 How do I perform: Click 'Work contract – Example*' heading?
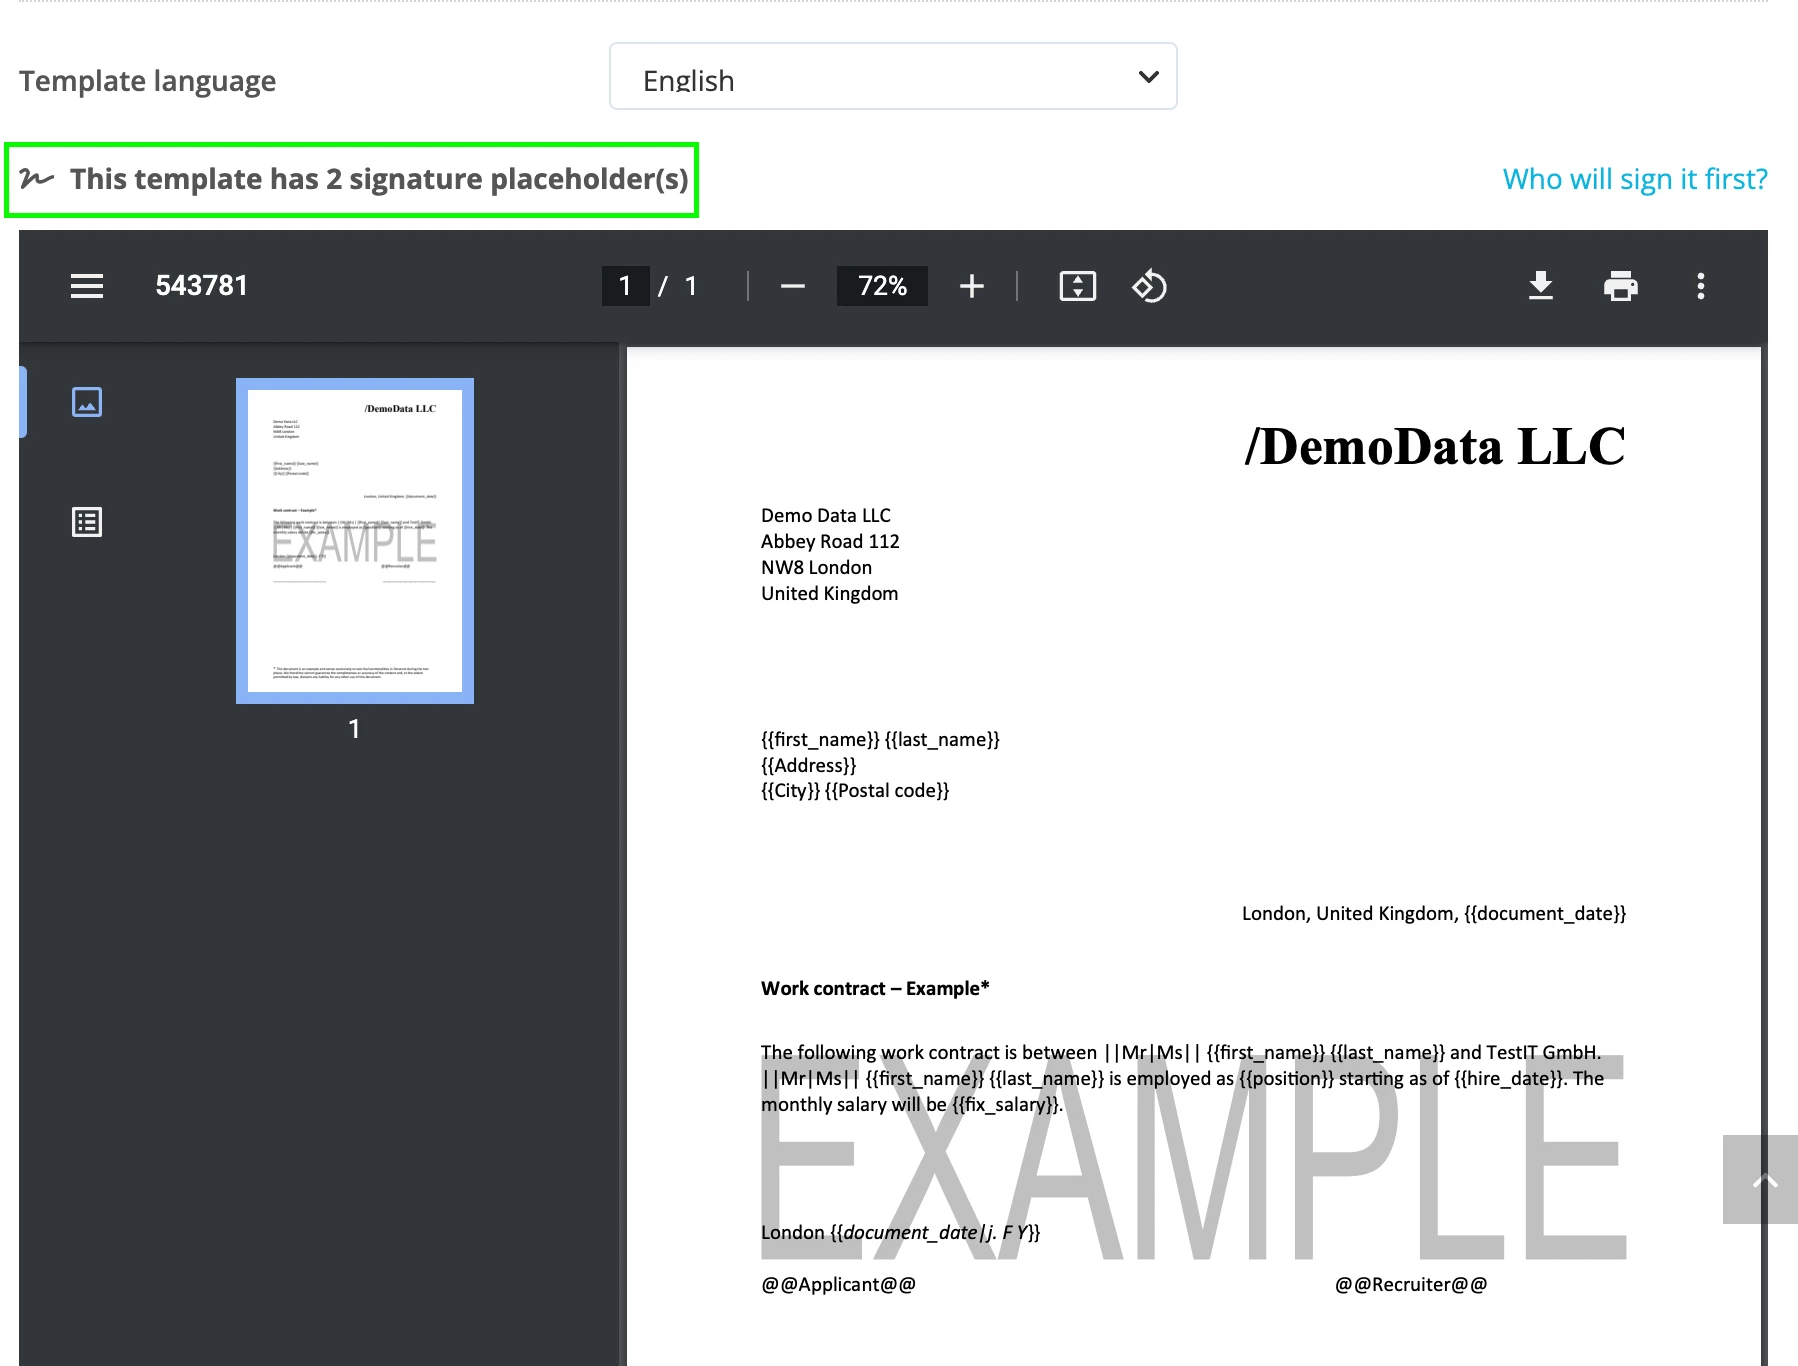(x=875, y=988)
